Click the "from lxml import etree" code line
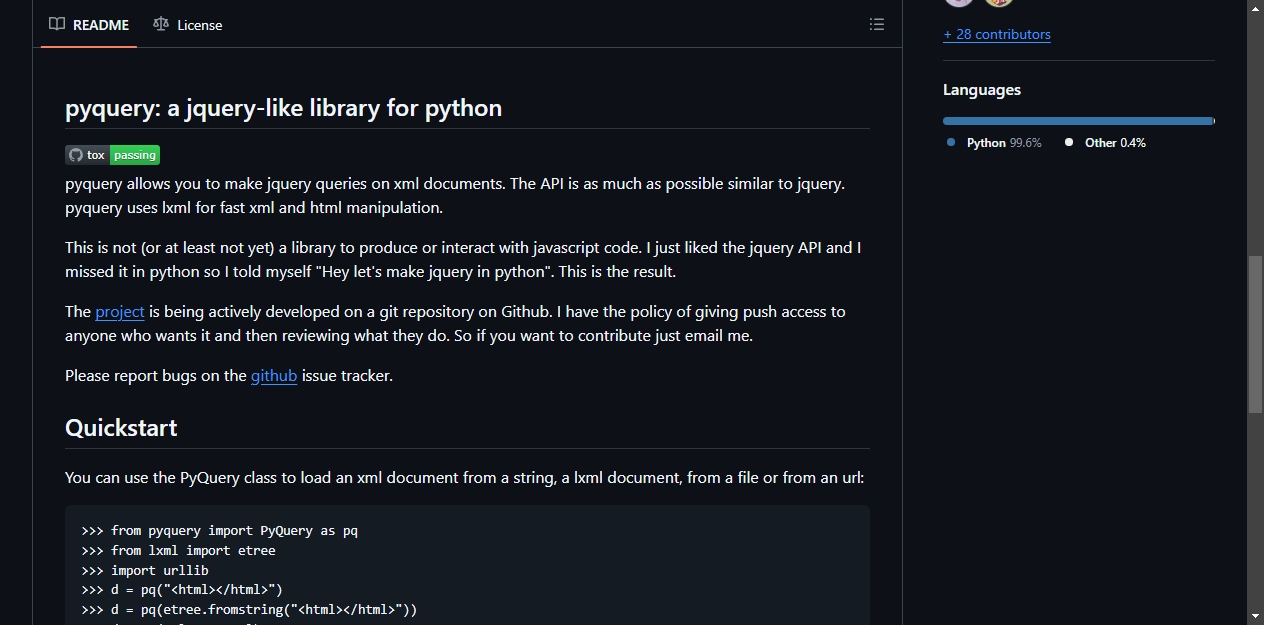Viewport: 1264px width, 625px height. click(x=178, y=551)
